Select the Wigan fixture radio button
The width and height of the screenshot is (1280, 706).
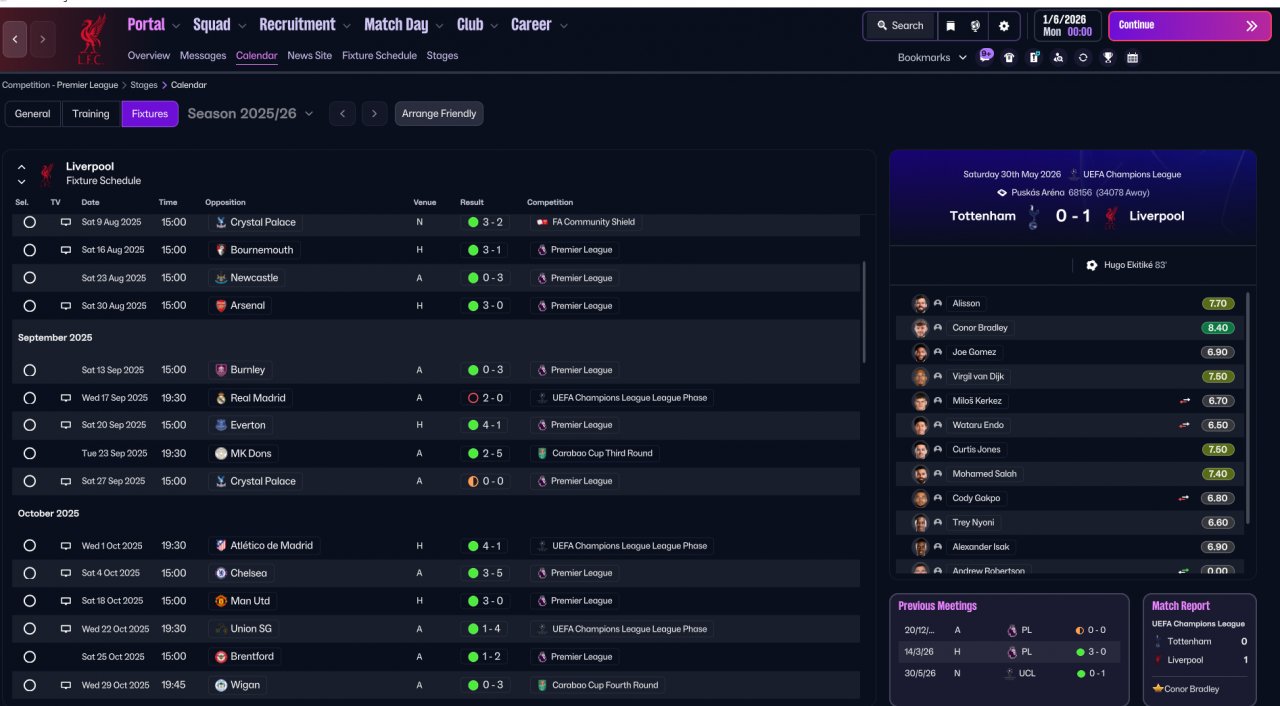(30, 685)
